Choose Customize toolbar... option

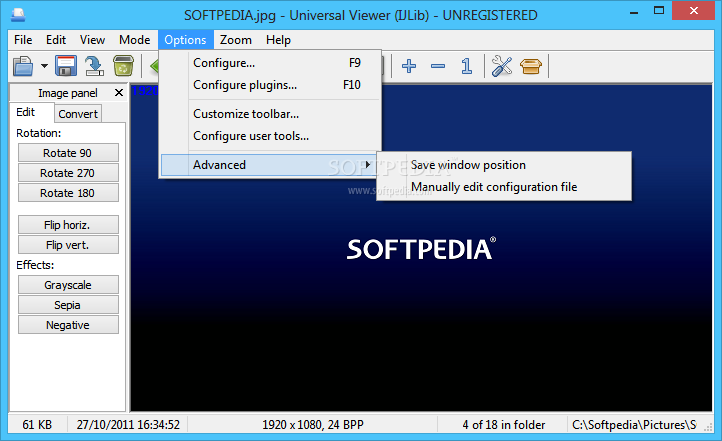click(x=271, y=114)
